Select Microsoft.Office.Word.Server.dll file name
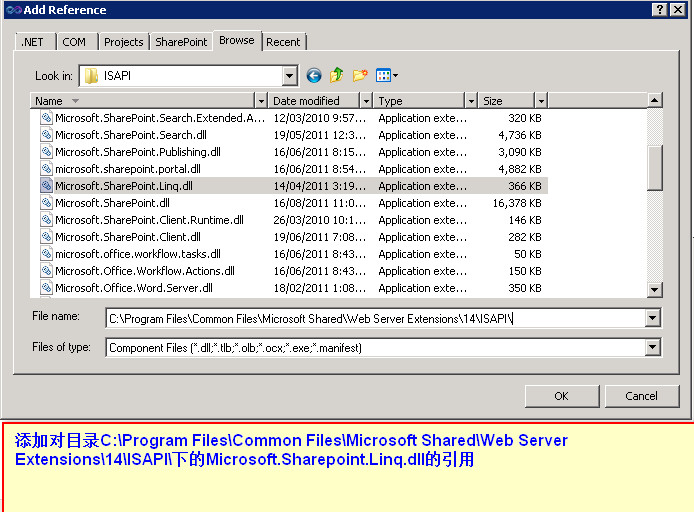 [x=134, y=288]
